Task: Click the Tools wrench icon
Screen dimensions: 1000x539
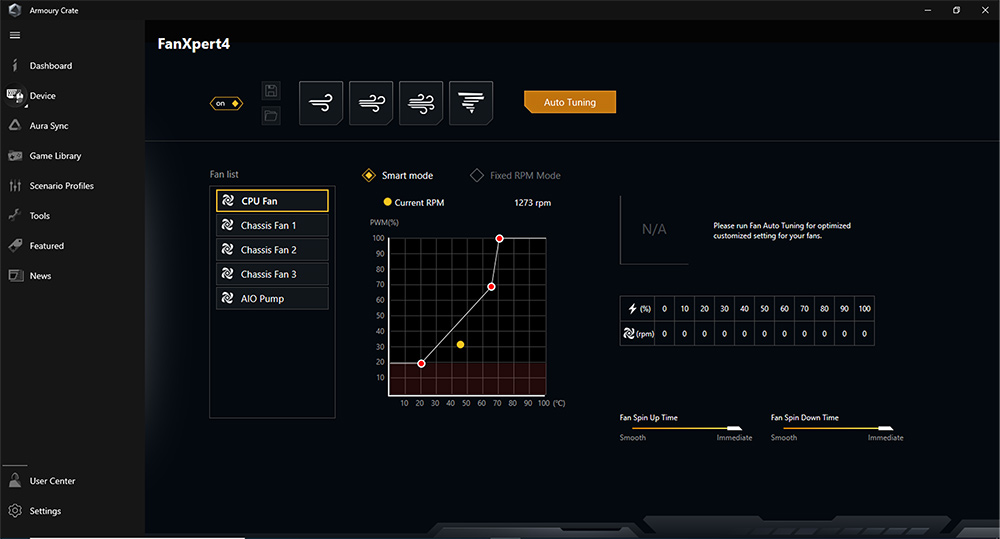Action: pos(15,216)
